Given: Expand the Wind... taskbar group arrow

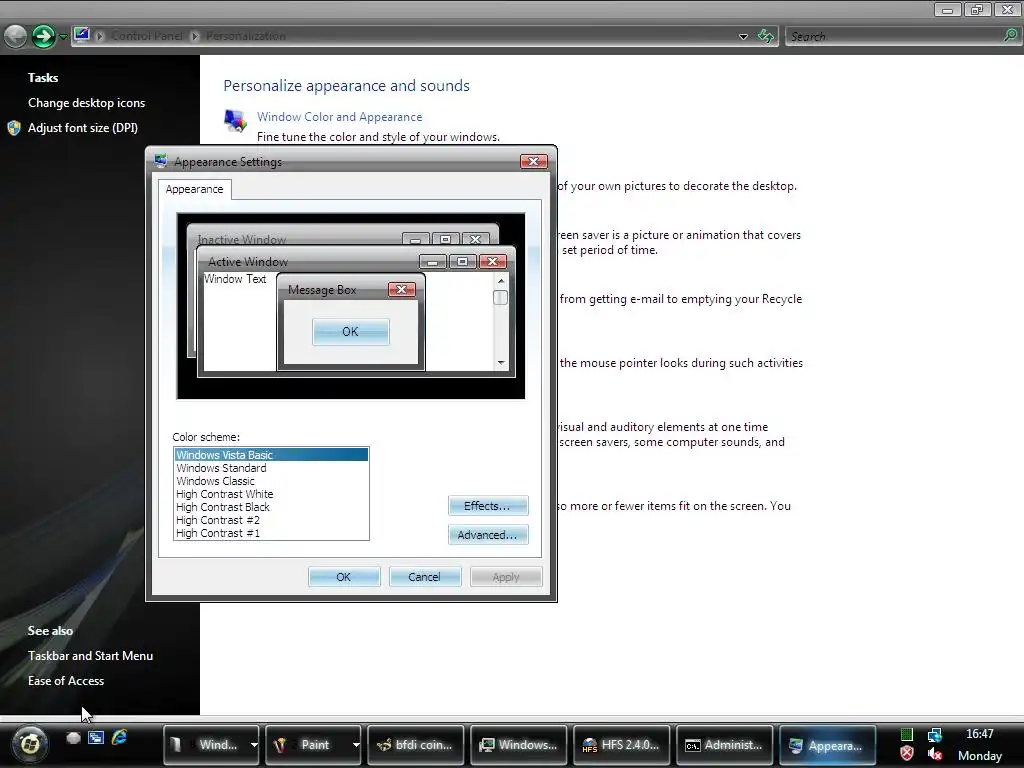Looking at the screenshot, I should click(253, 745).
